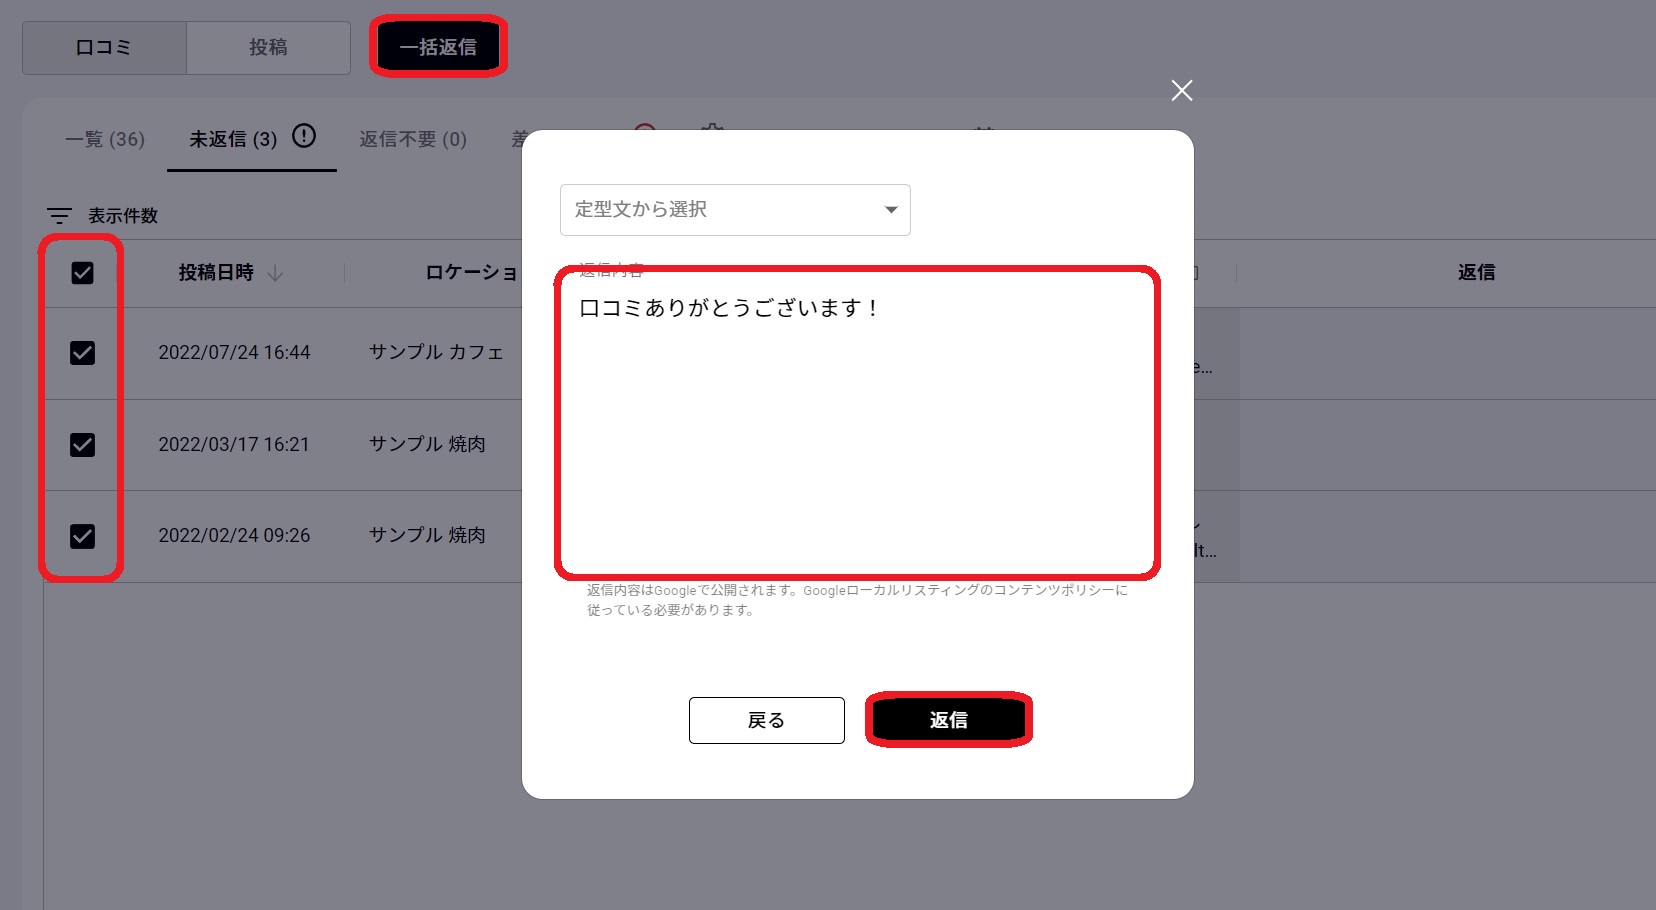Toggle the select-all checkbox in table header
1656x910 pixels.
[x=82, y=273]
